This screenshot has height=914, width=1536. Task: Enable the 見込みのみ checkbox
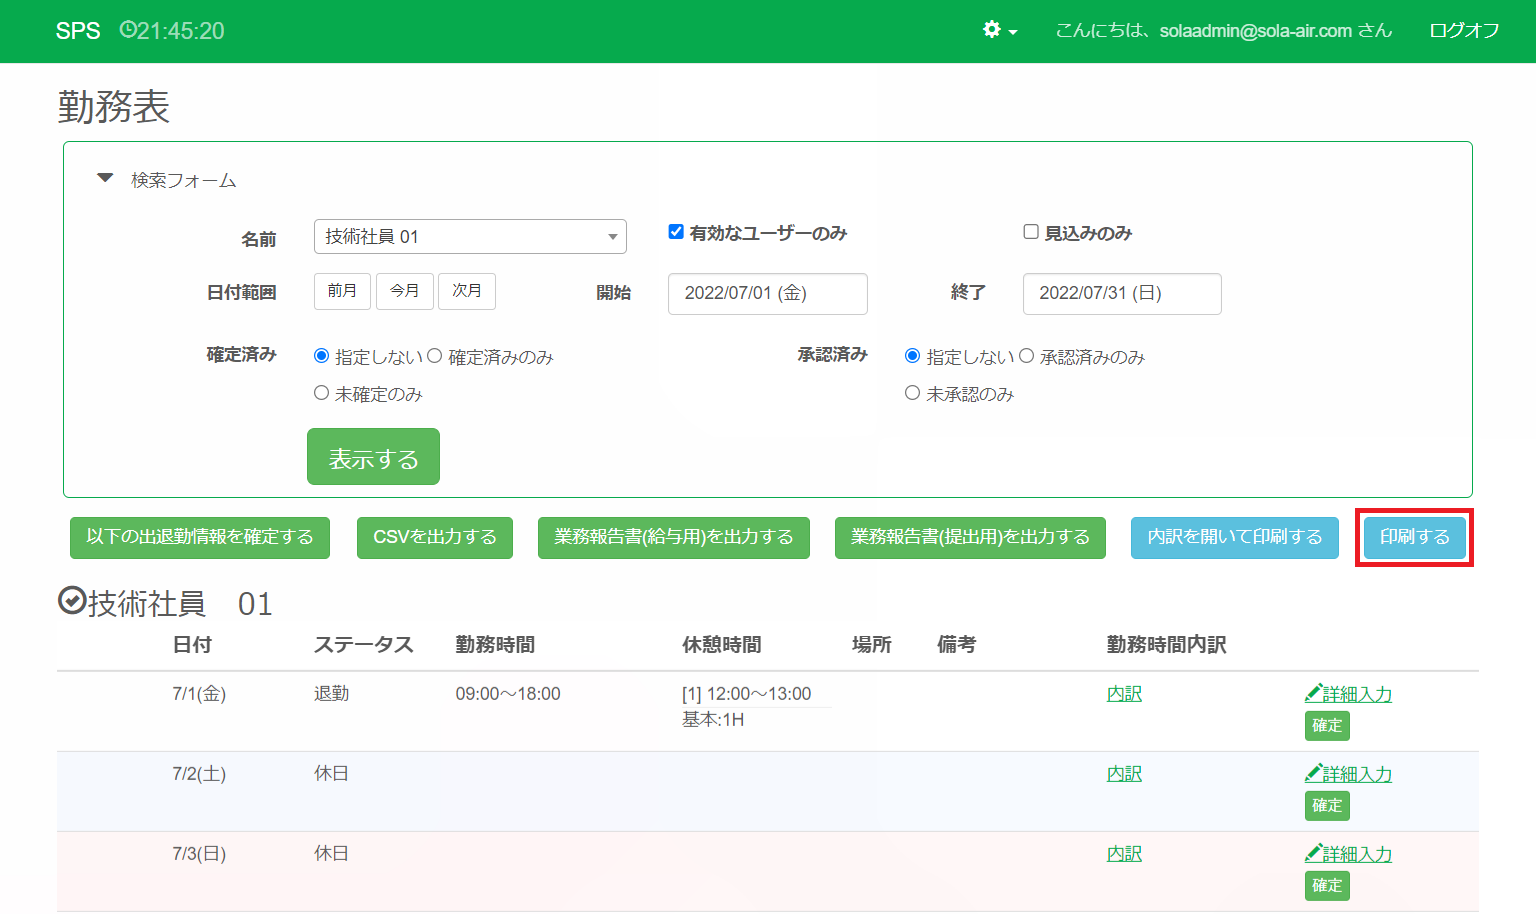point(1031,232)
